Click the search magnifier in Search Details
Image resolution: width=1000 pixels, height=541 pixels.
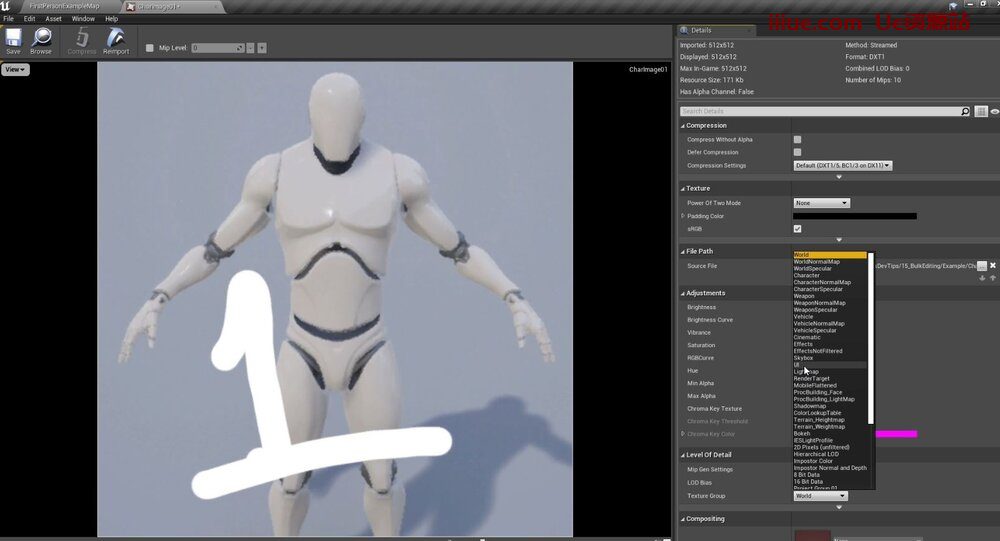pos(965,112)
